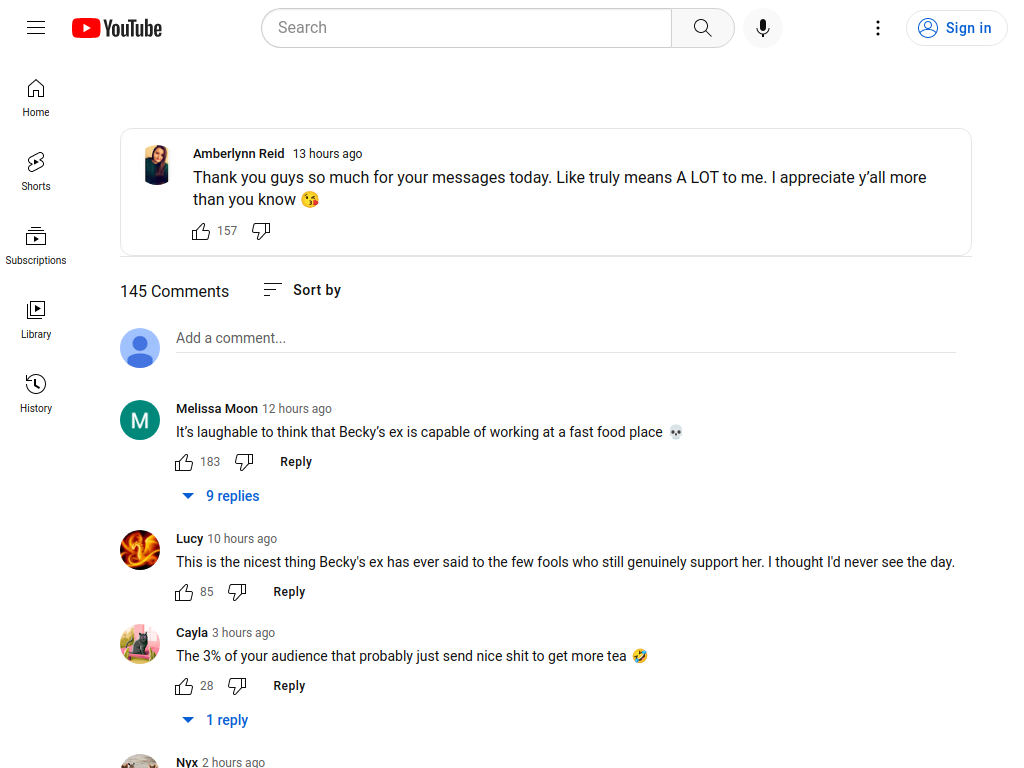Open the Sort by dropdown
This screenshot has width=1024, height=768.
tap(302, 290)
